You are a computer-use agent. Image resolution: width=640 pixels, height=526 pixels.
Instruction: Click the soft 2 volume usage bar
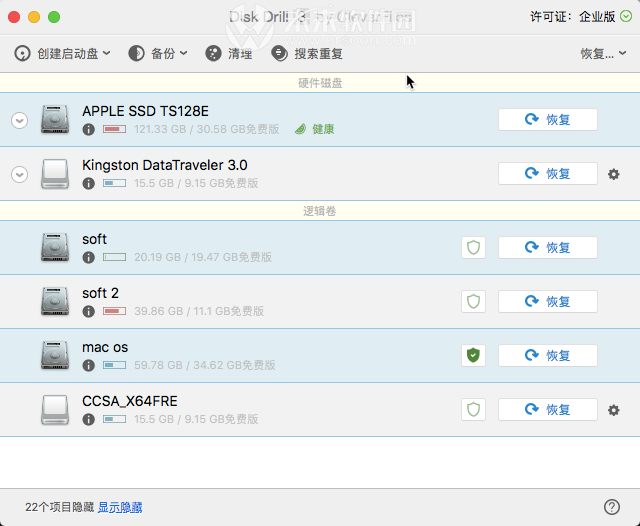coord(114,311)
